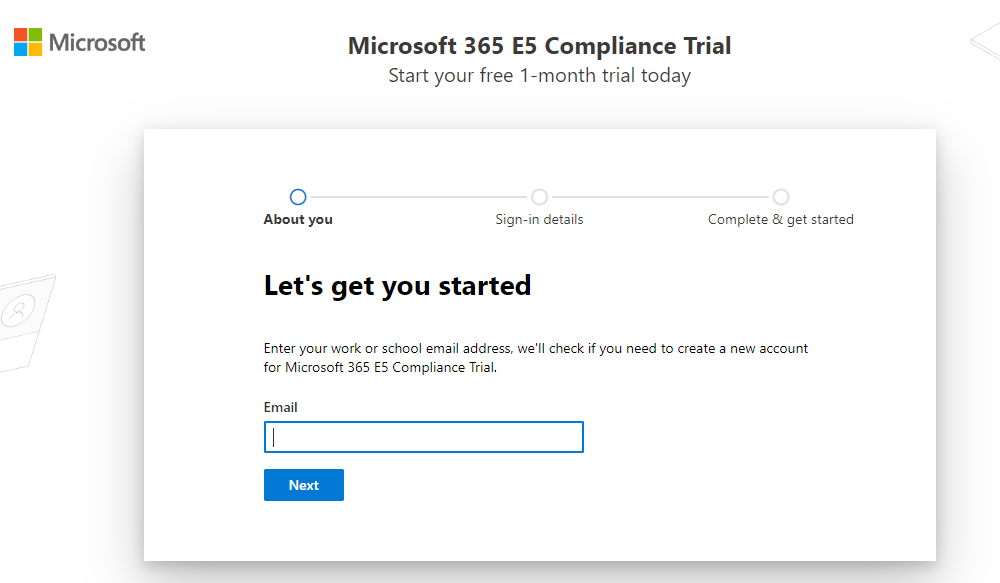1000x583 pixels.
Task: Open the 'Sign-in details' step label
Action: click(x=539, y=219)
